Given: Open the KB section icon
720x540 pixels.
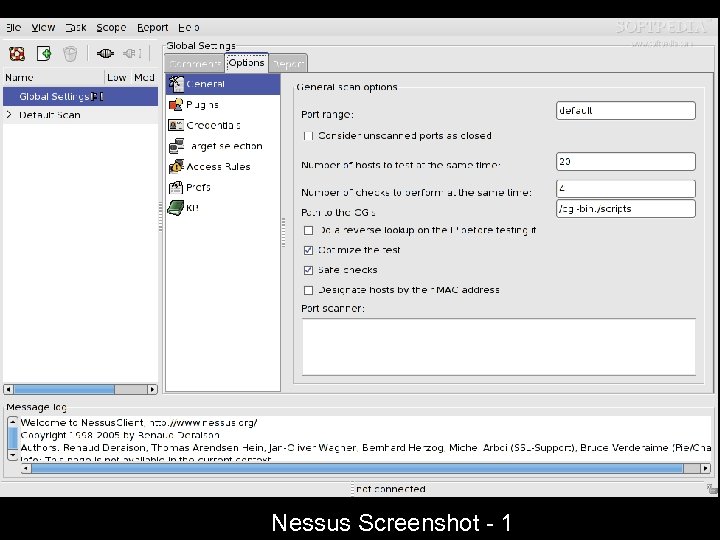Looking at the screenshot, I should 175,208.
